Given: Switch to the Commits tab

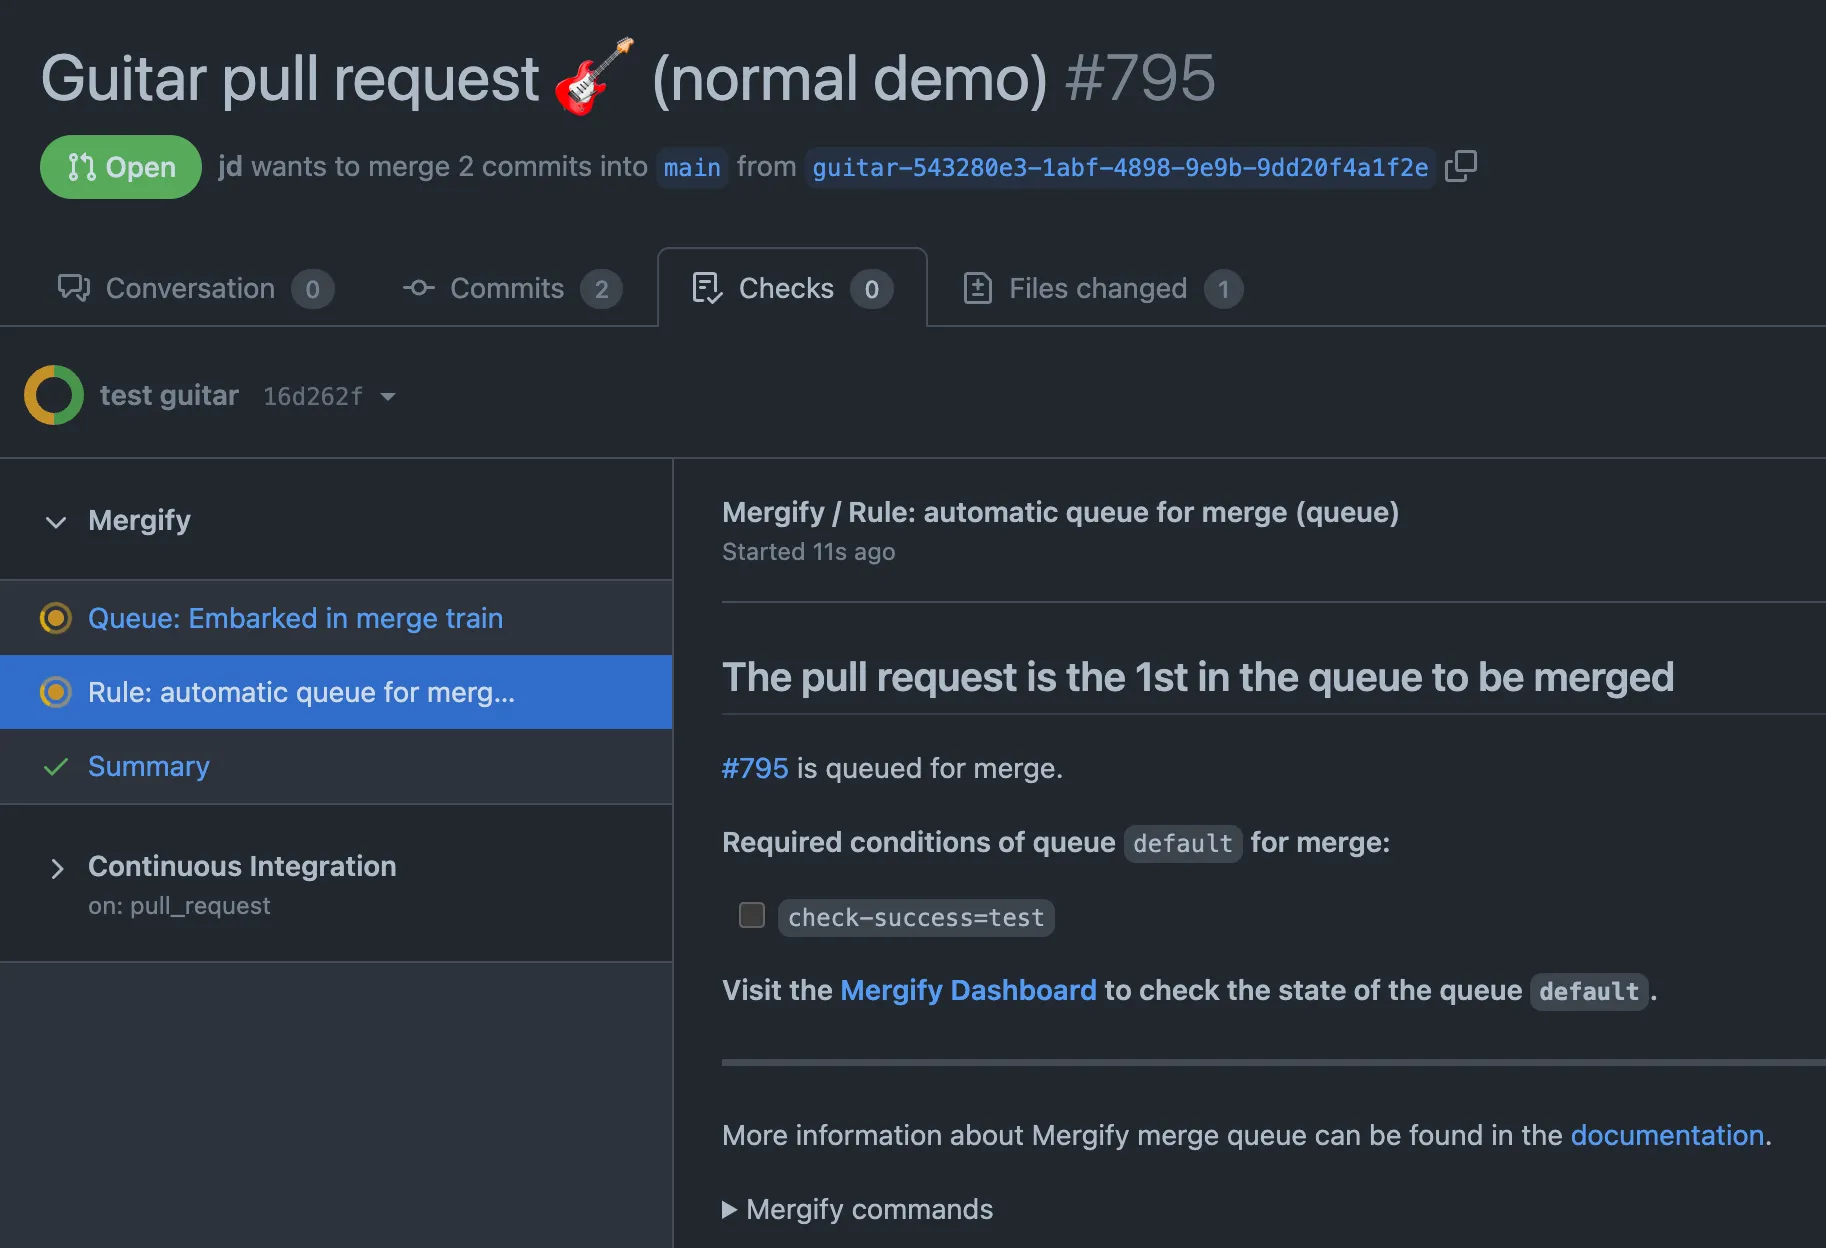Looking at the screenshot, I should pos(507,288).
